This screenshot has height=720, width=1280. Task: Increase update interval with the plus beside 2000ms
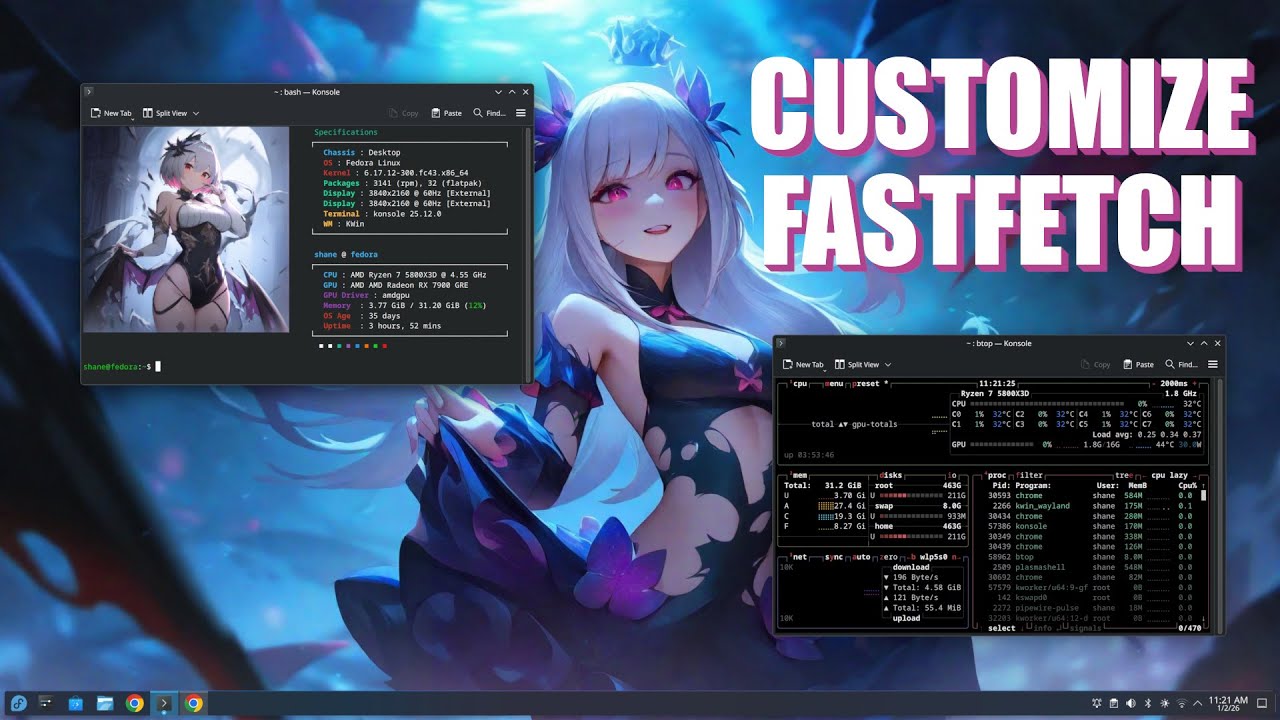[1195, 384]
